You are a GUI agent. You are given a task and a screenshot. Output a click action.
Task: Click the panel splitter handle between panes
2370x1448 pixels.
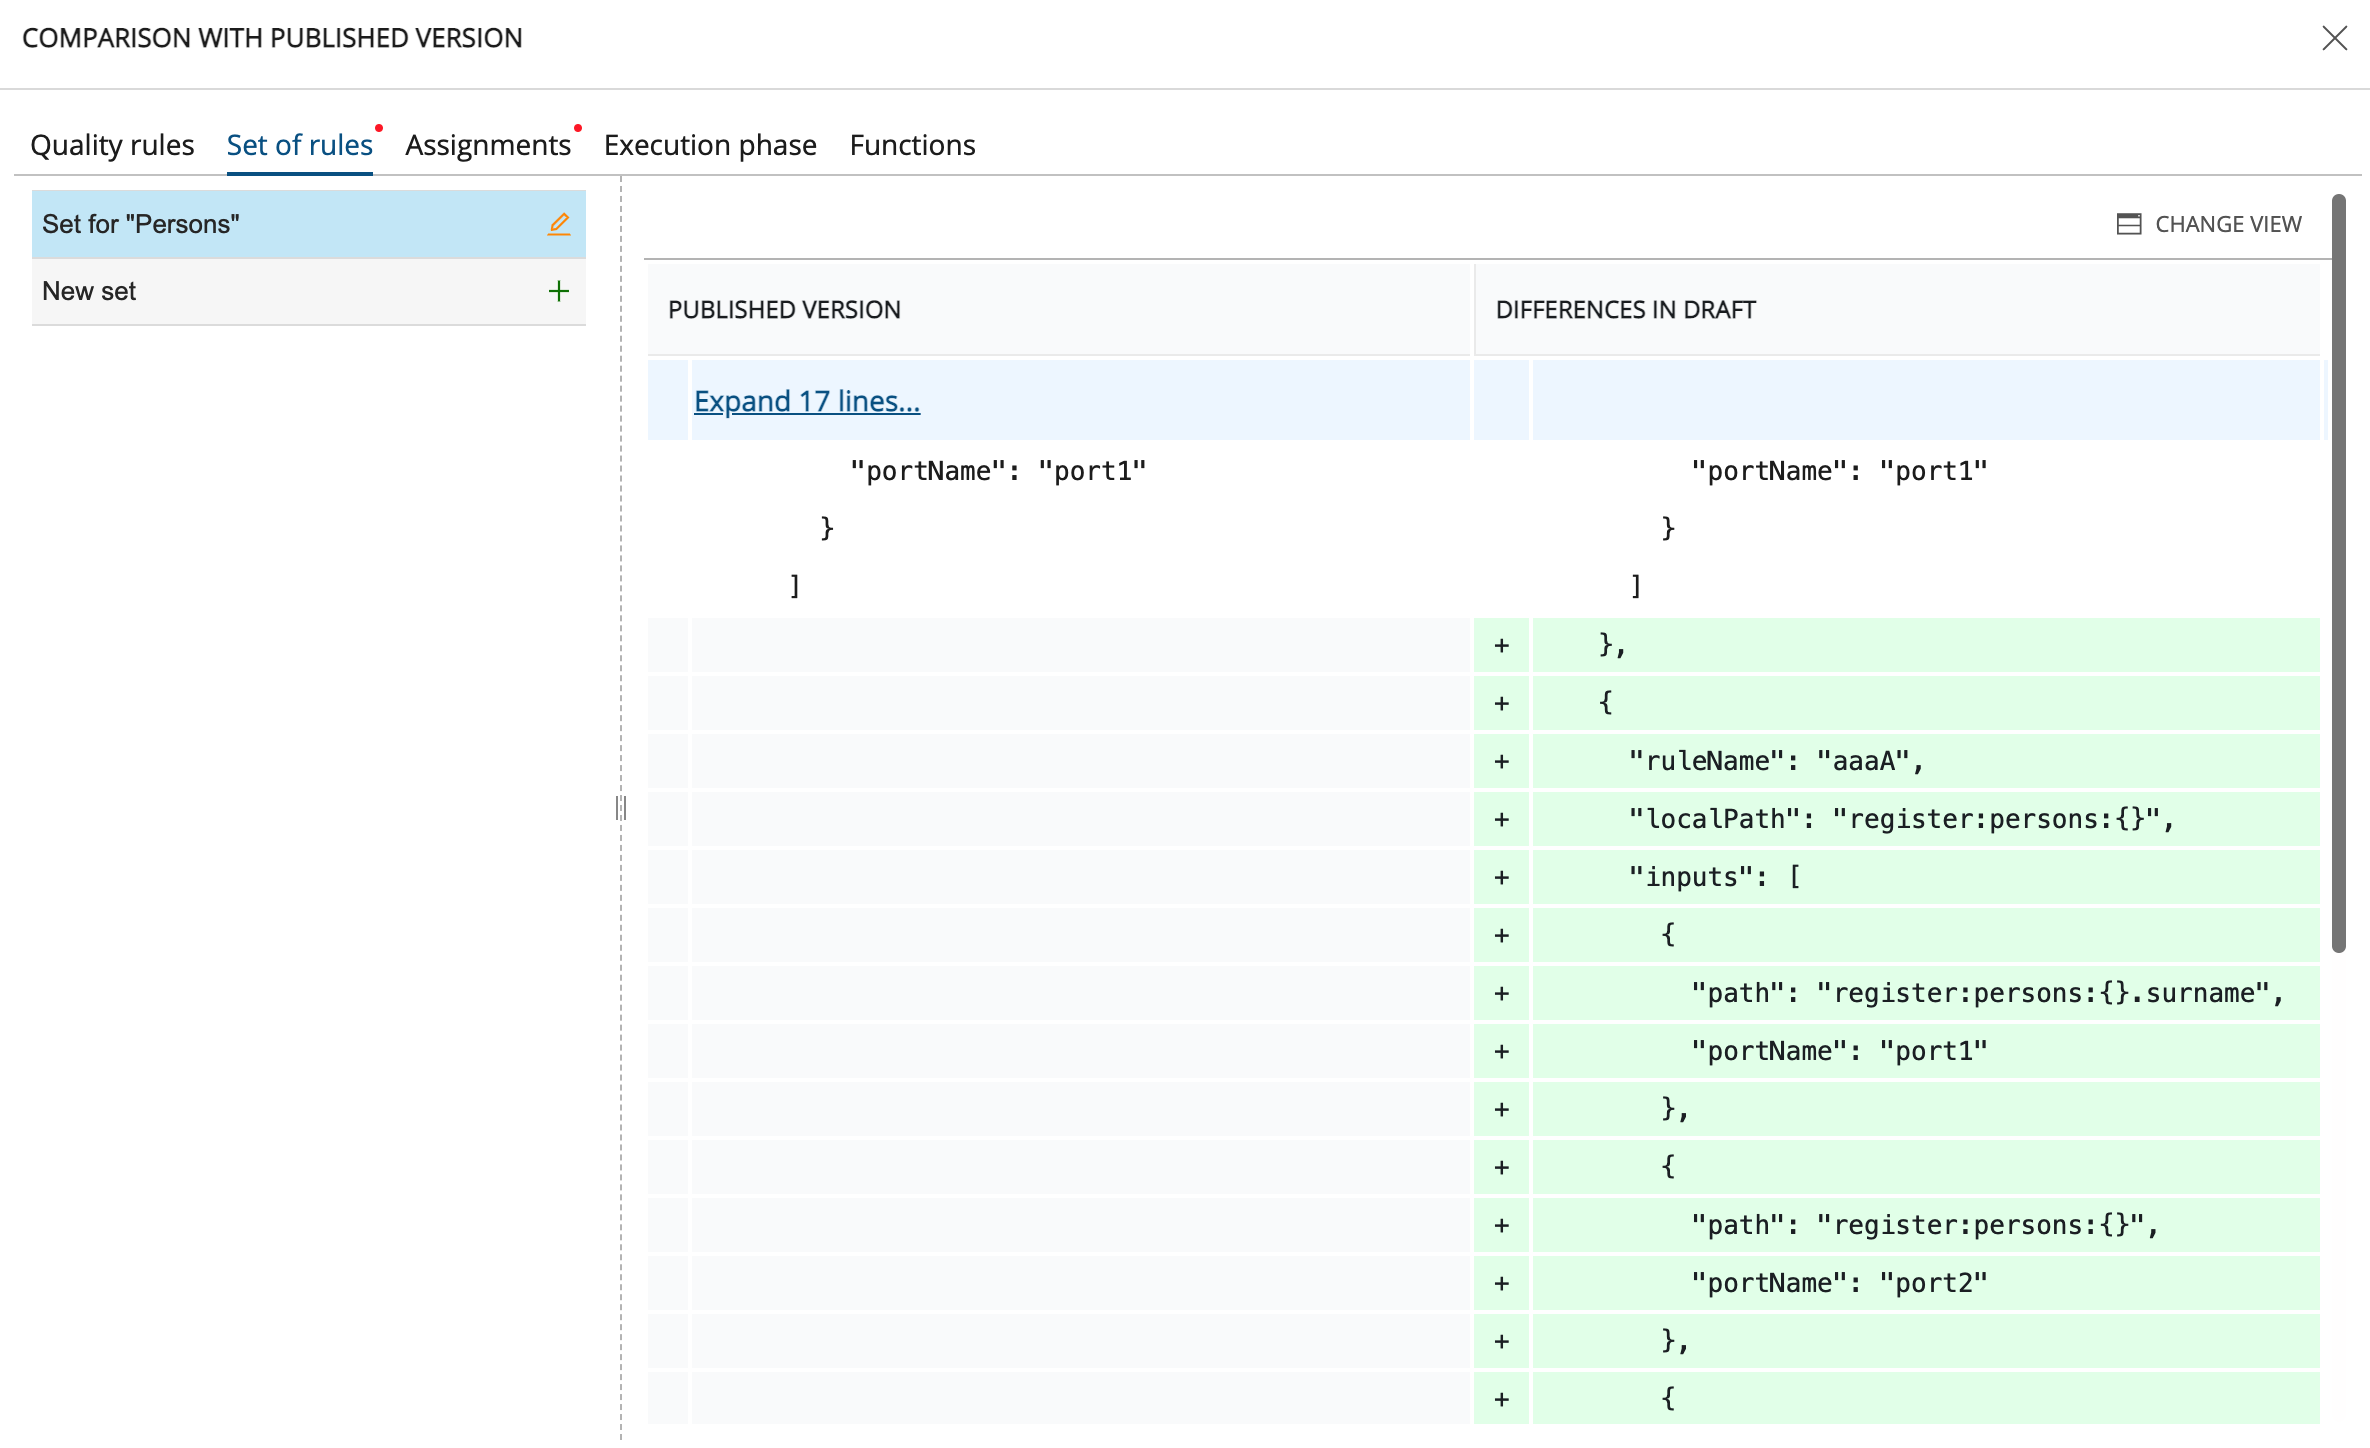(x=621, y=807)
